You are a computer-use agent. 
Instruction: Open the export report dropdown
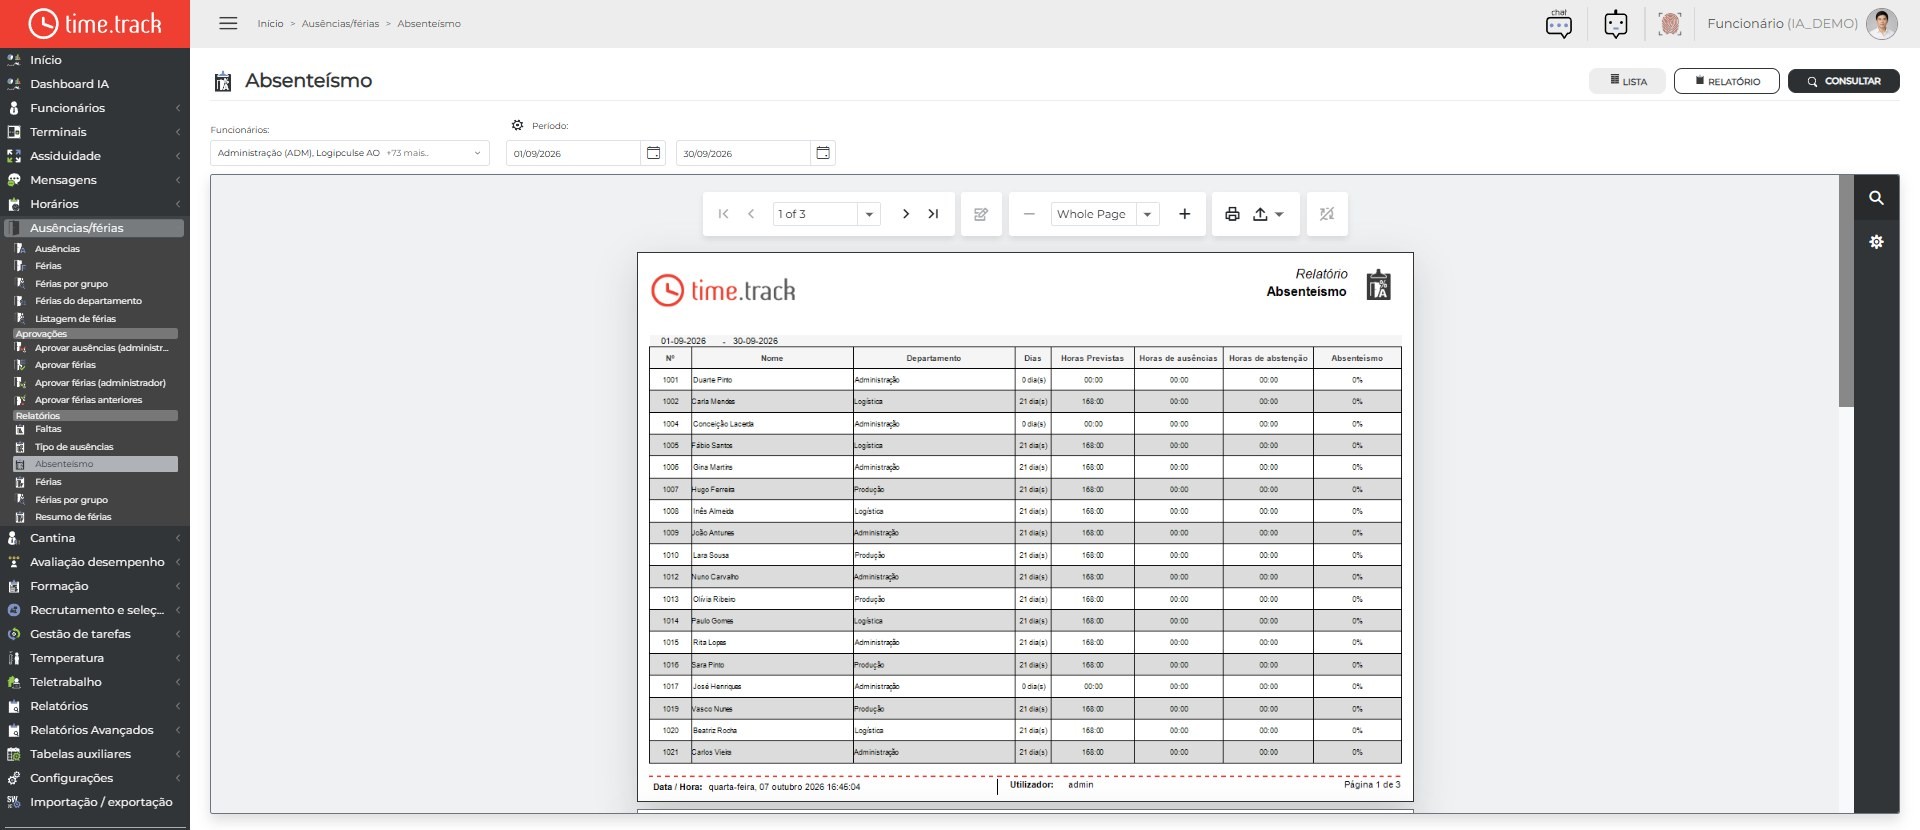pos(1268,214)
